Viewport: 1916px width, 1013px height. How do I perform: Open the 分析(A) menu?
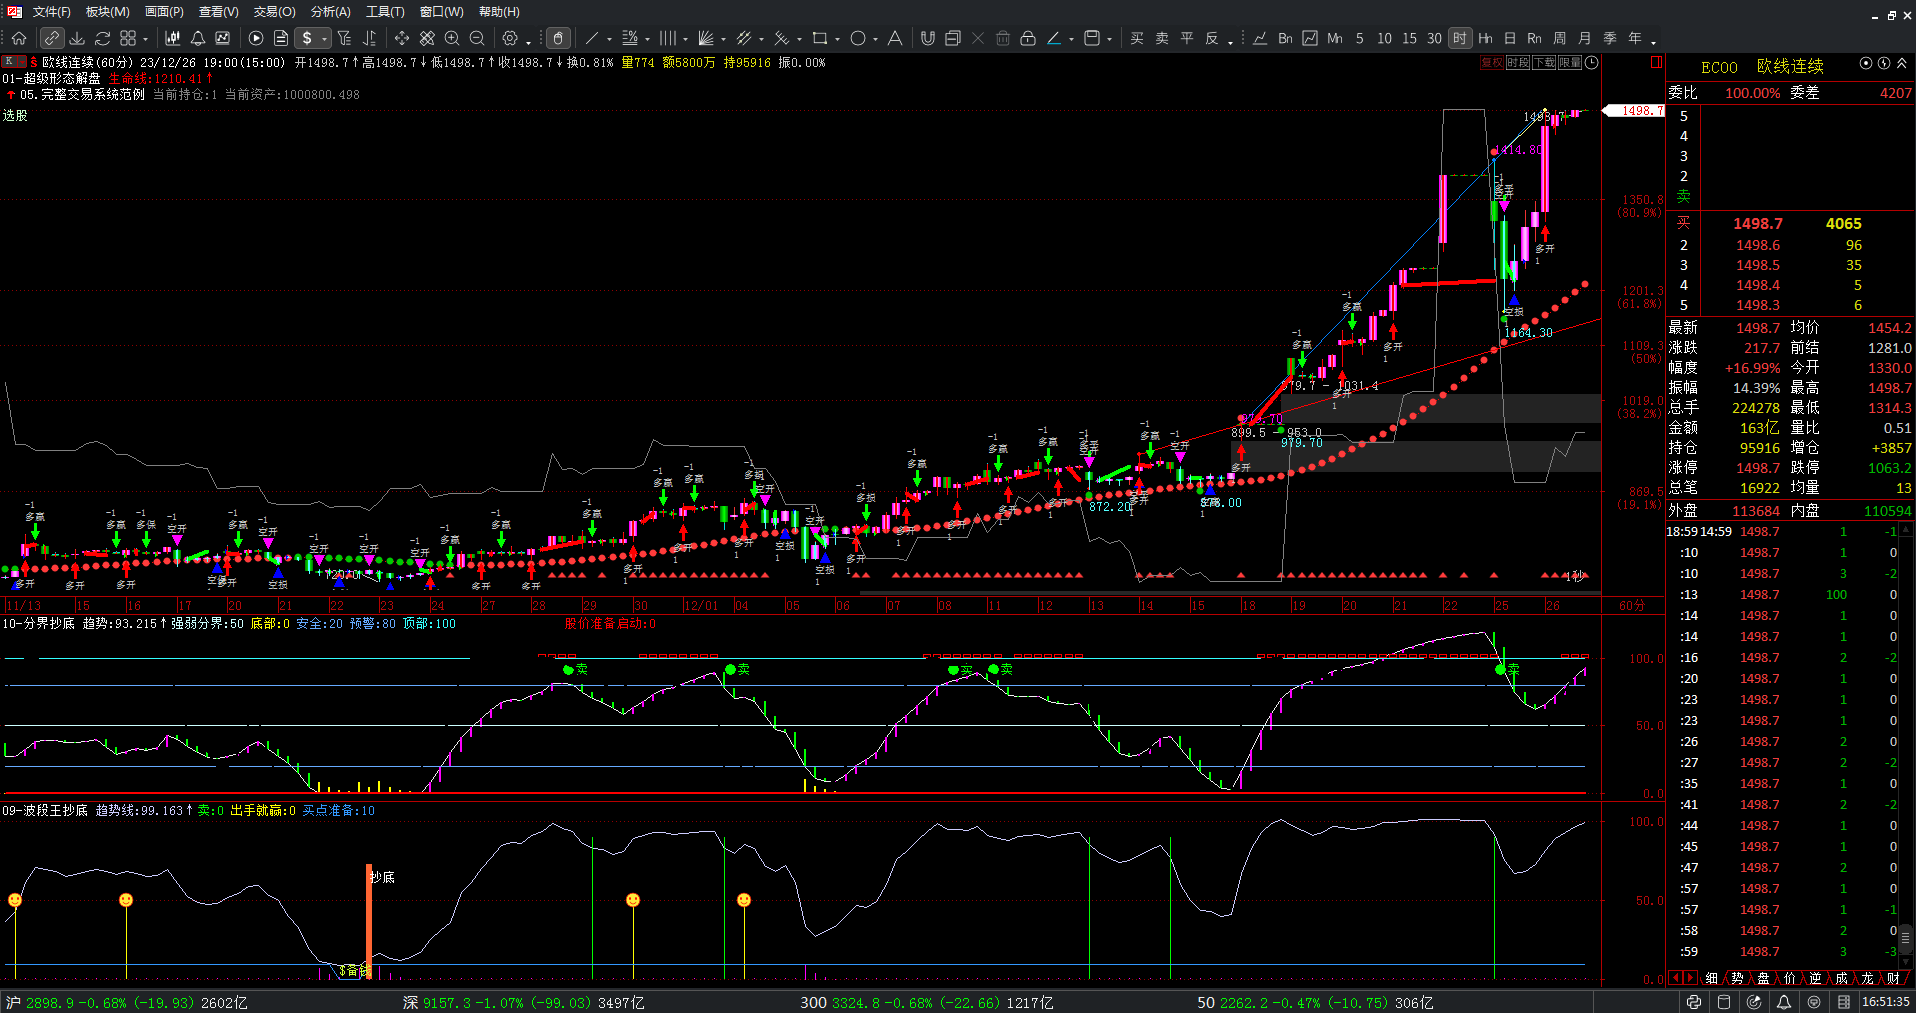coord(331,12)
